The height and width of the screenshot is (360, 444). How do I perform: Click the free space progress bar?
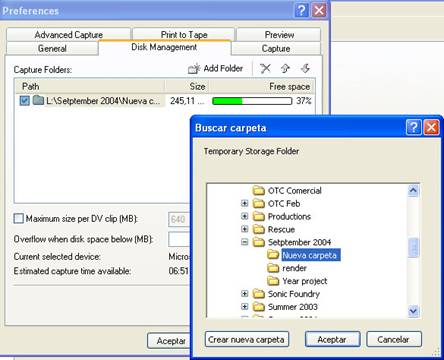tap(252, 101)
